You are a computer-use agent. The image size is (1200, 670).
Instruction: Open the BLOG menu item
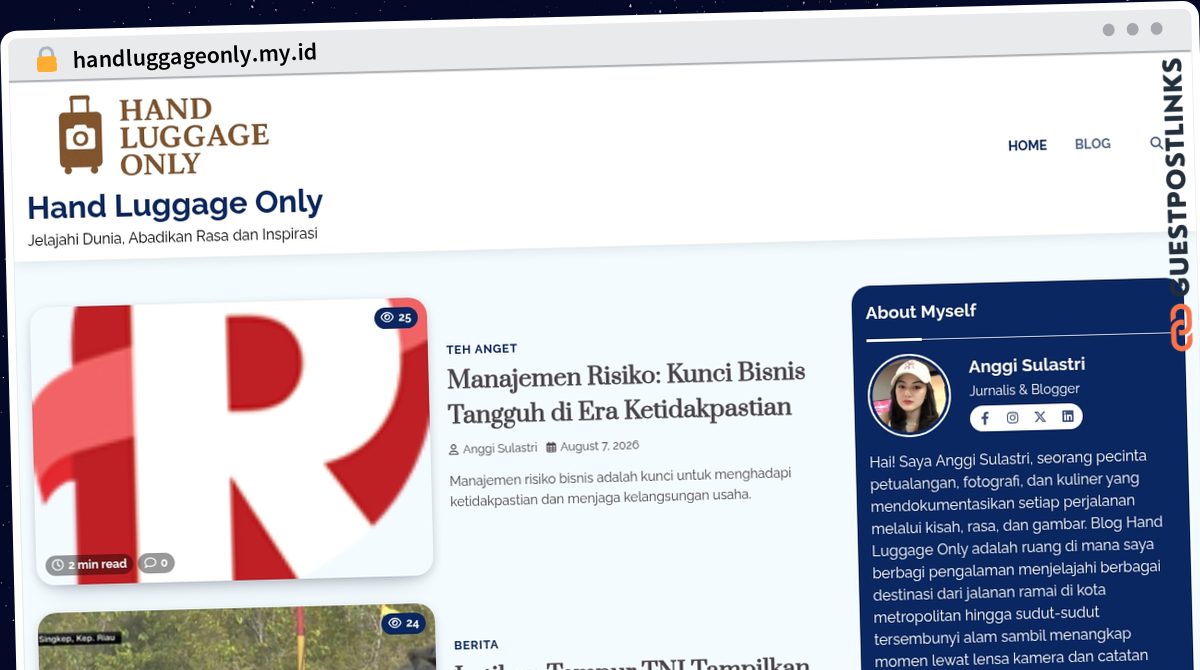1092,144
